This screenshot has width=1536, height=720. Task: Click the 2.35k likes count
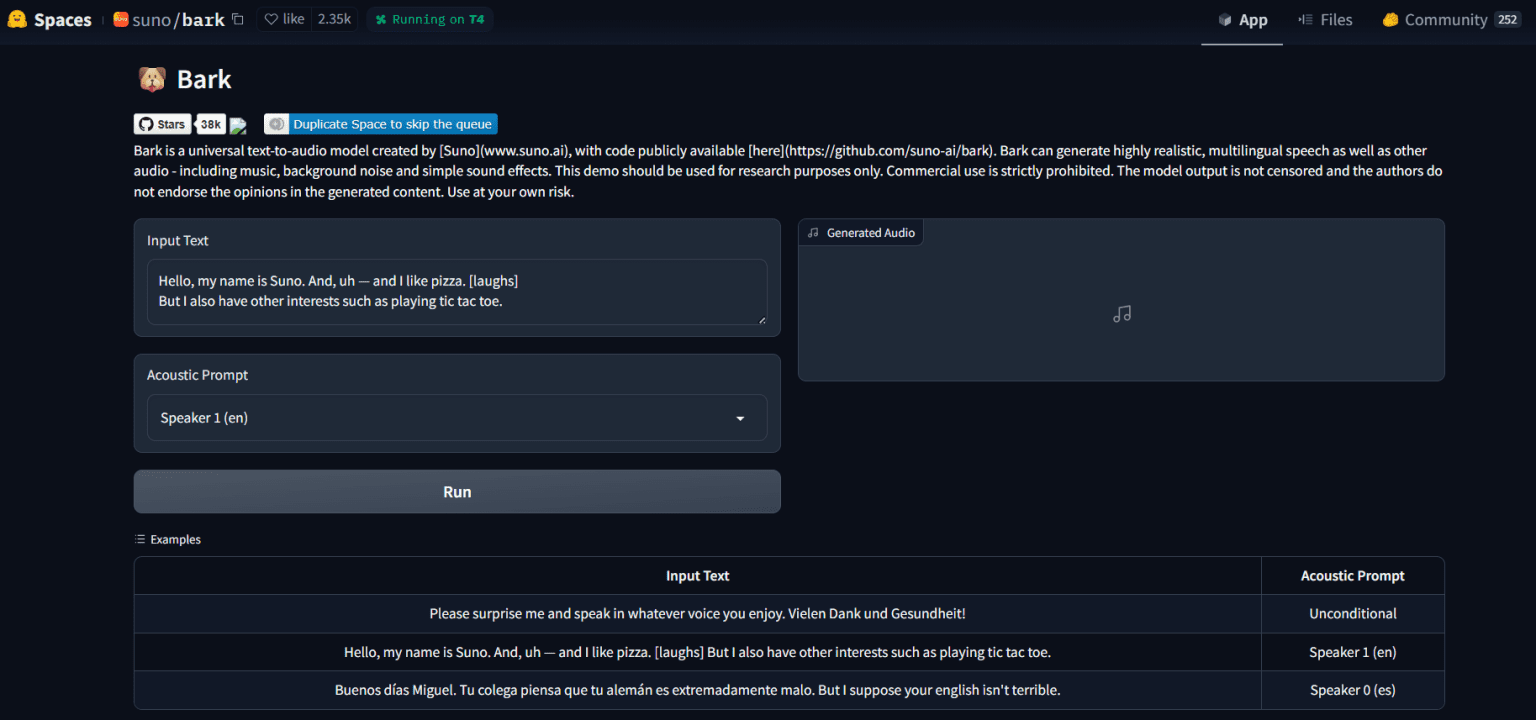click(334, 19)
